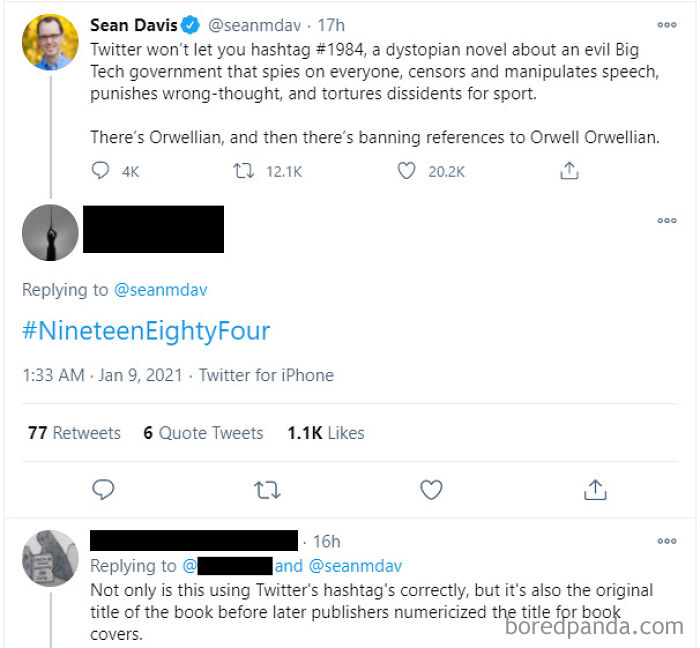Open the grayscale tower avatar
The height and width of the screenshot is (648, 700).
point(50,233)
